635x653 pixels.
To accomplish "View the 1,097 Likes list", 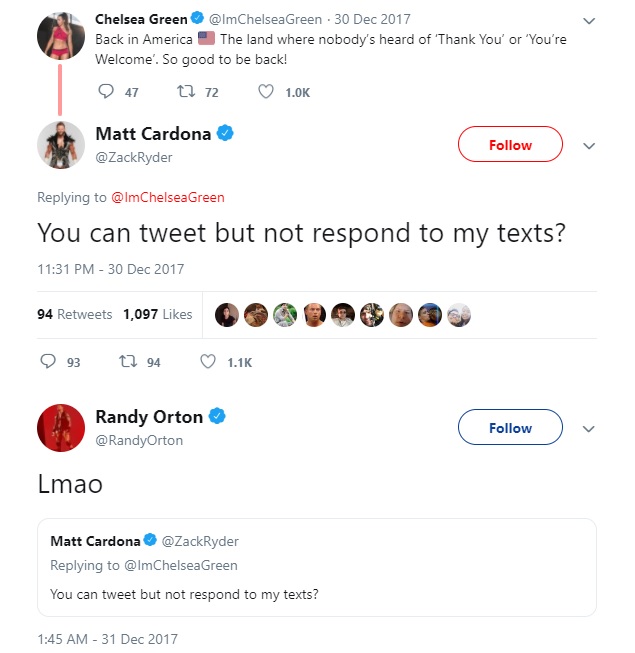I will tap(157, 314).
